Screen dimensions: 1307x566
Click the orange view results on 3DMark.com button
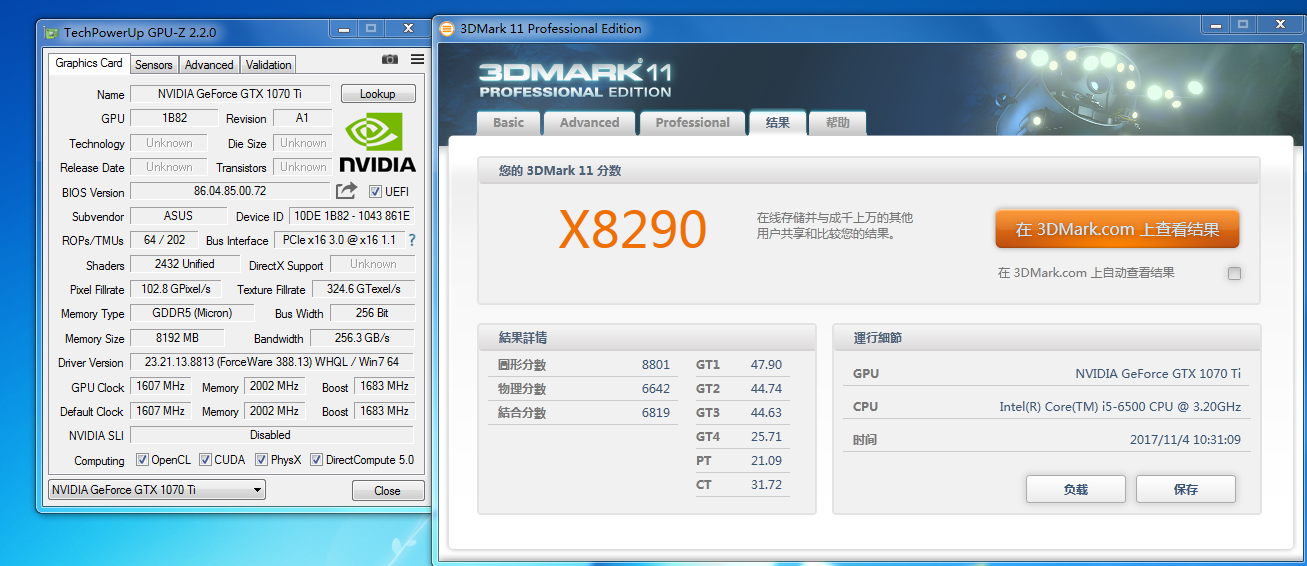point(1117,229)
